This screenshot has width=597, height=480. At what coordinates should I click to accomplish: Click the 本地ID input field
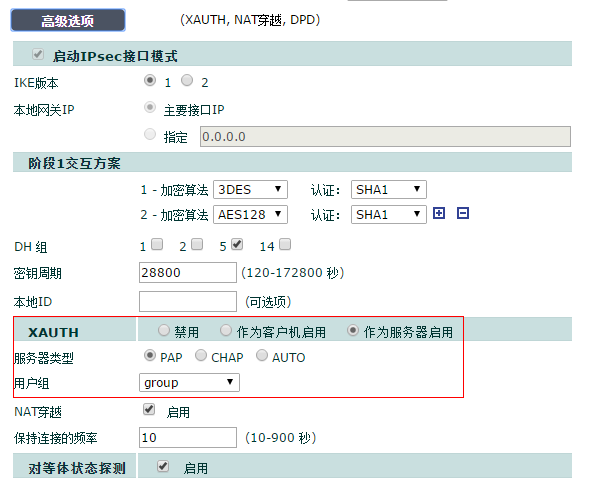coord(188,301)
